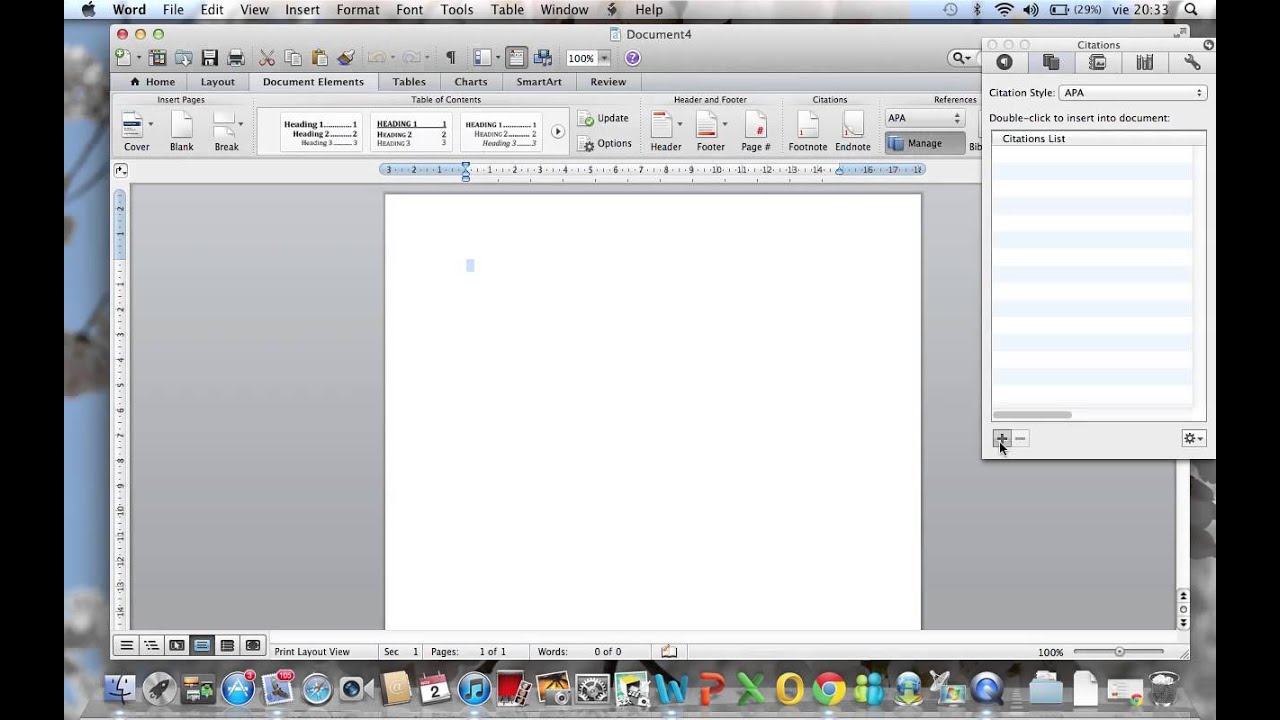Switch to the Charts tab

pyautogui.click(x=471, y=82)
